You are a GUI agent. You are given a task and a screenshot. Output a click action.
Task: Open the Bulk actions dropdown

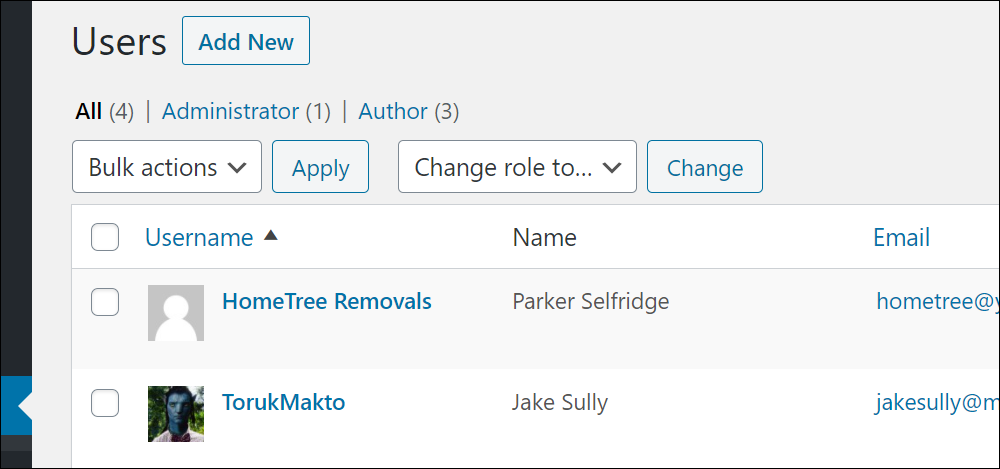click(x=167, y=167)
